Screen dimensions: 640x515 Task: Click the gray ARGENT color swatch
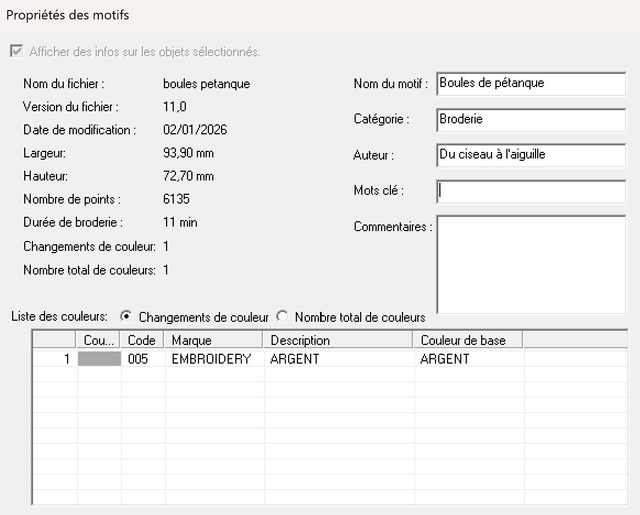(99, 359)
